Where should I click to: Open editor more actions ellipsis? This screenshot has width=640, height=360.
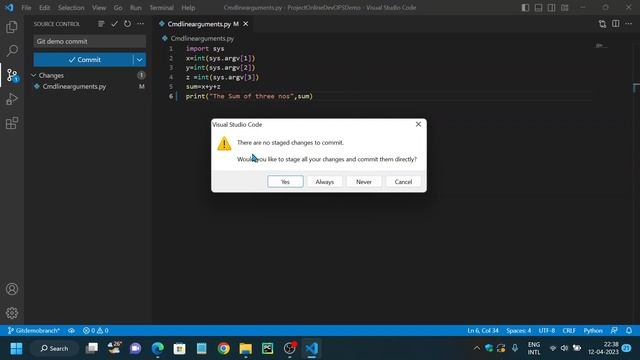(629, 24)
